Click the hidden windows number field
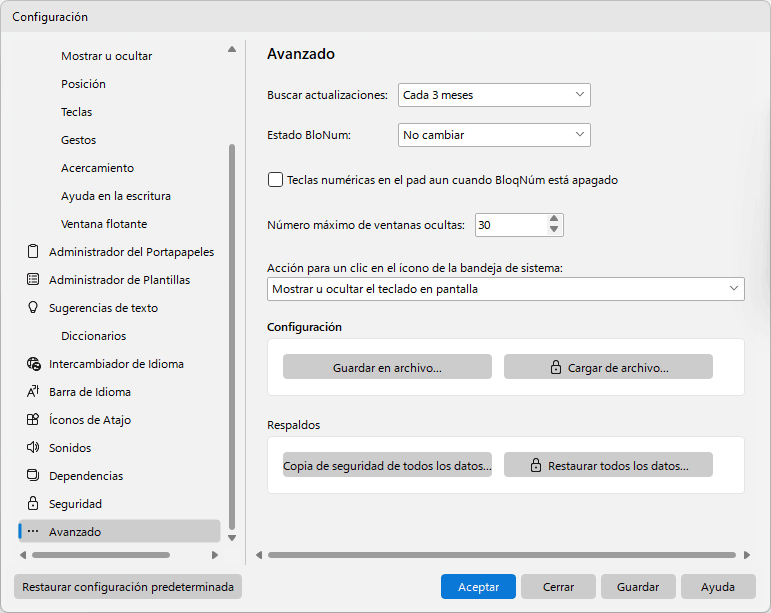This screenshot has width=771, height=613. tap(510, 225)
